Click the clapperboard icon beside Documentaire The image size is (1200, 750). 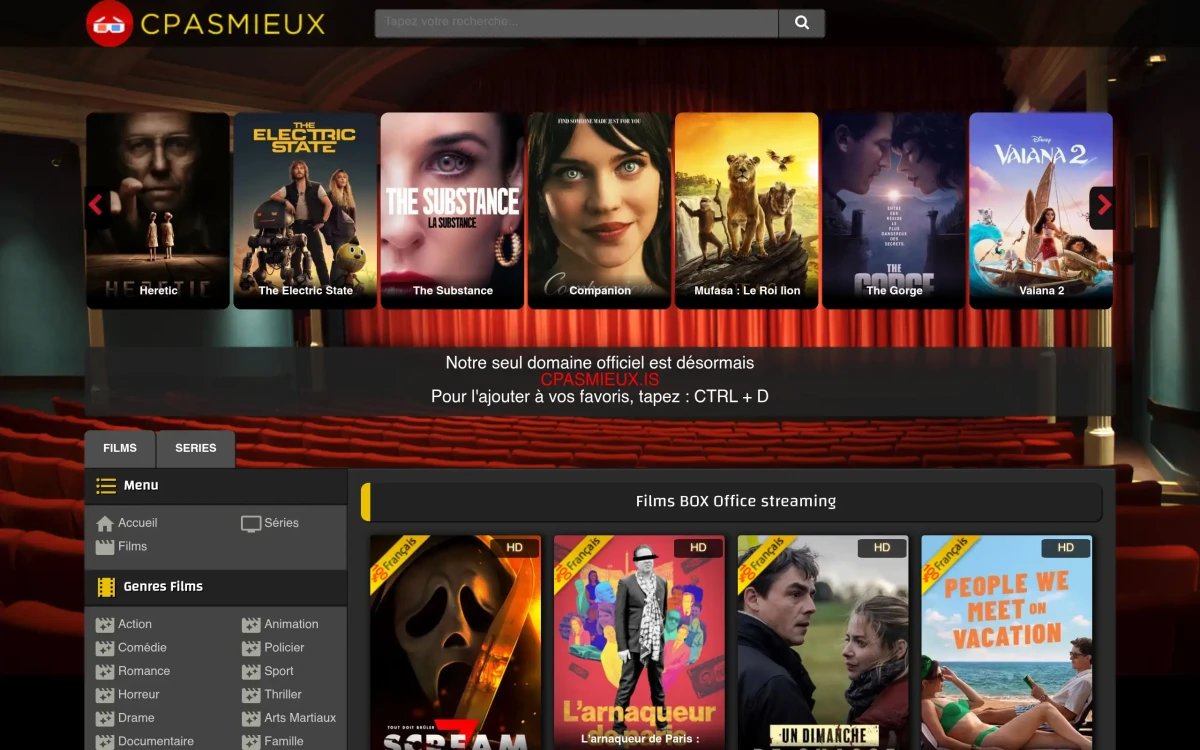[105, 742]
